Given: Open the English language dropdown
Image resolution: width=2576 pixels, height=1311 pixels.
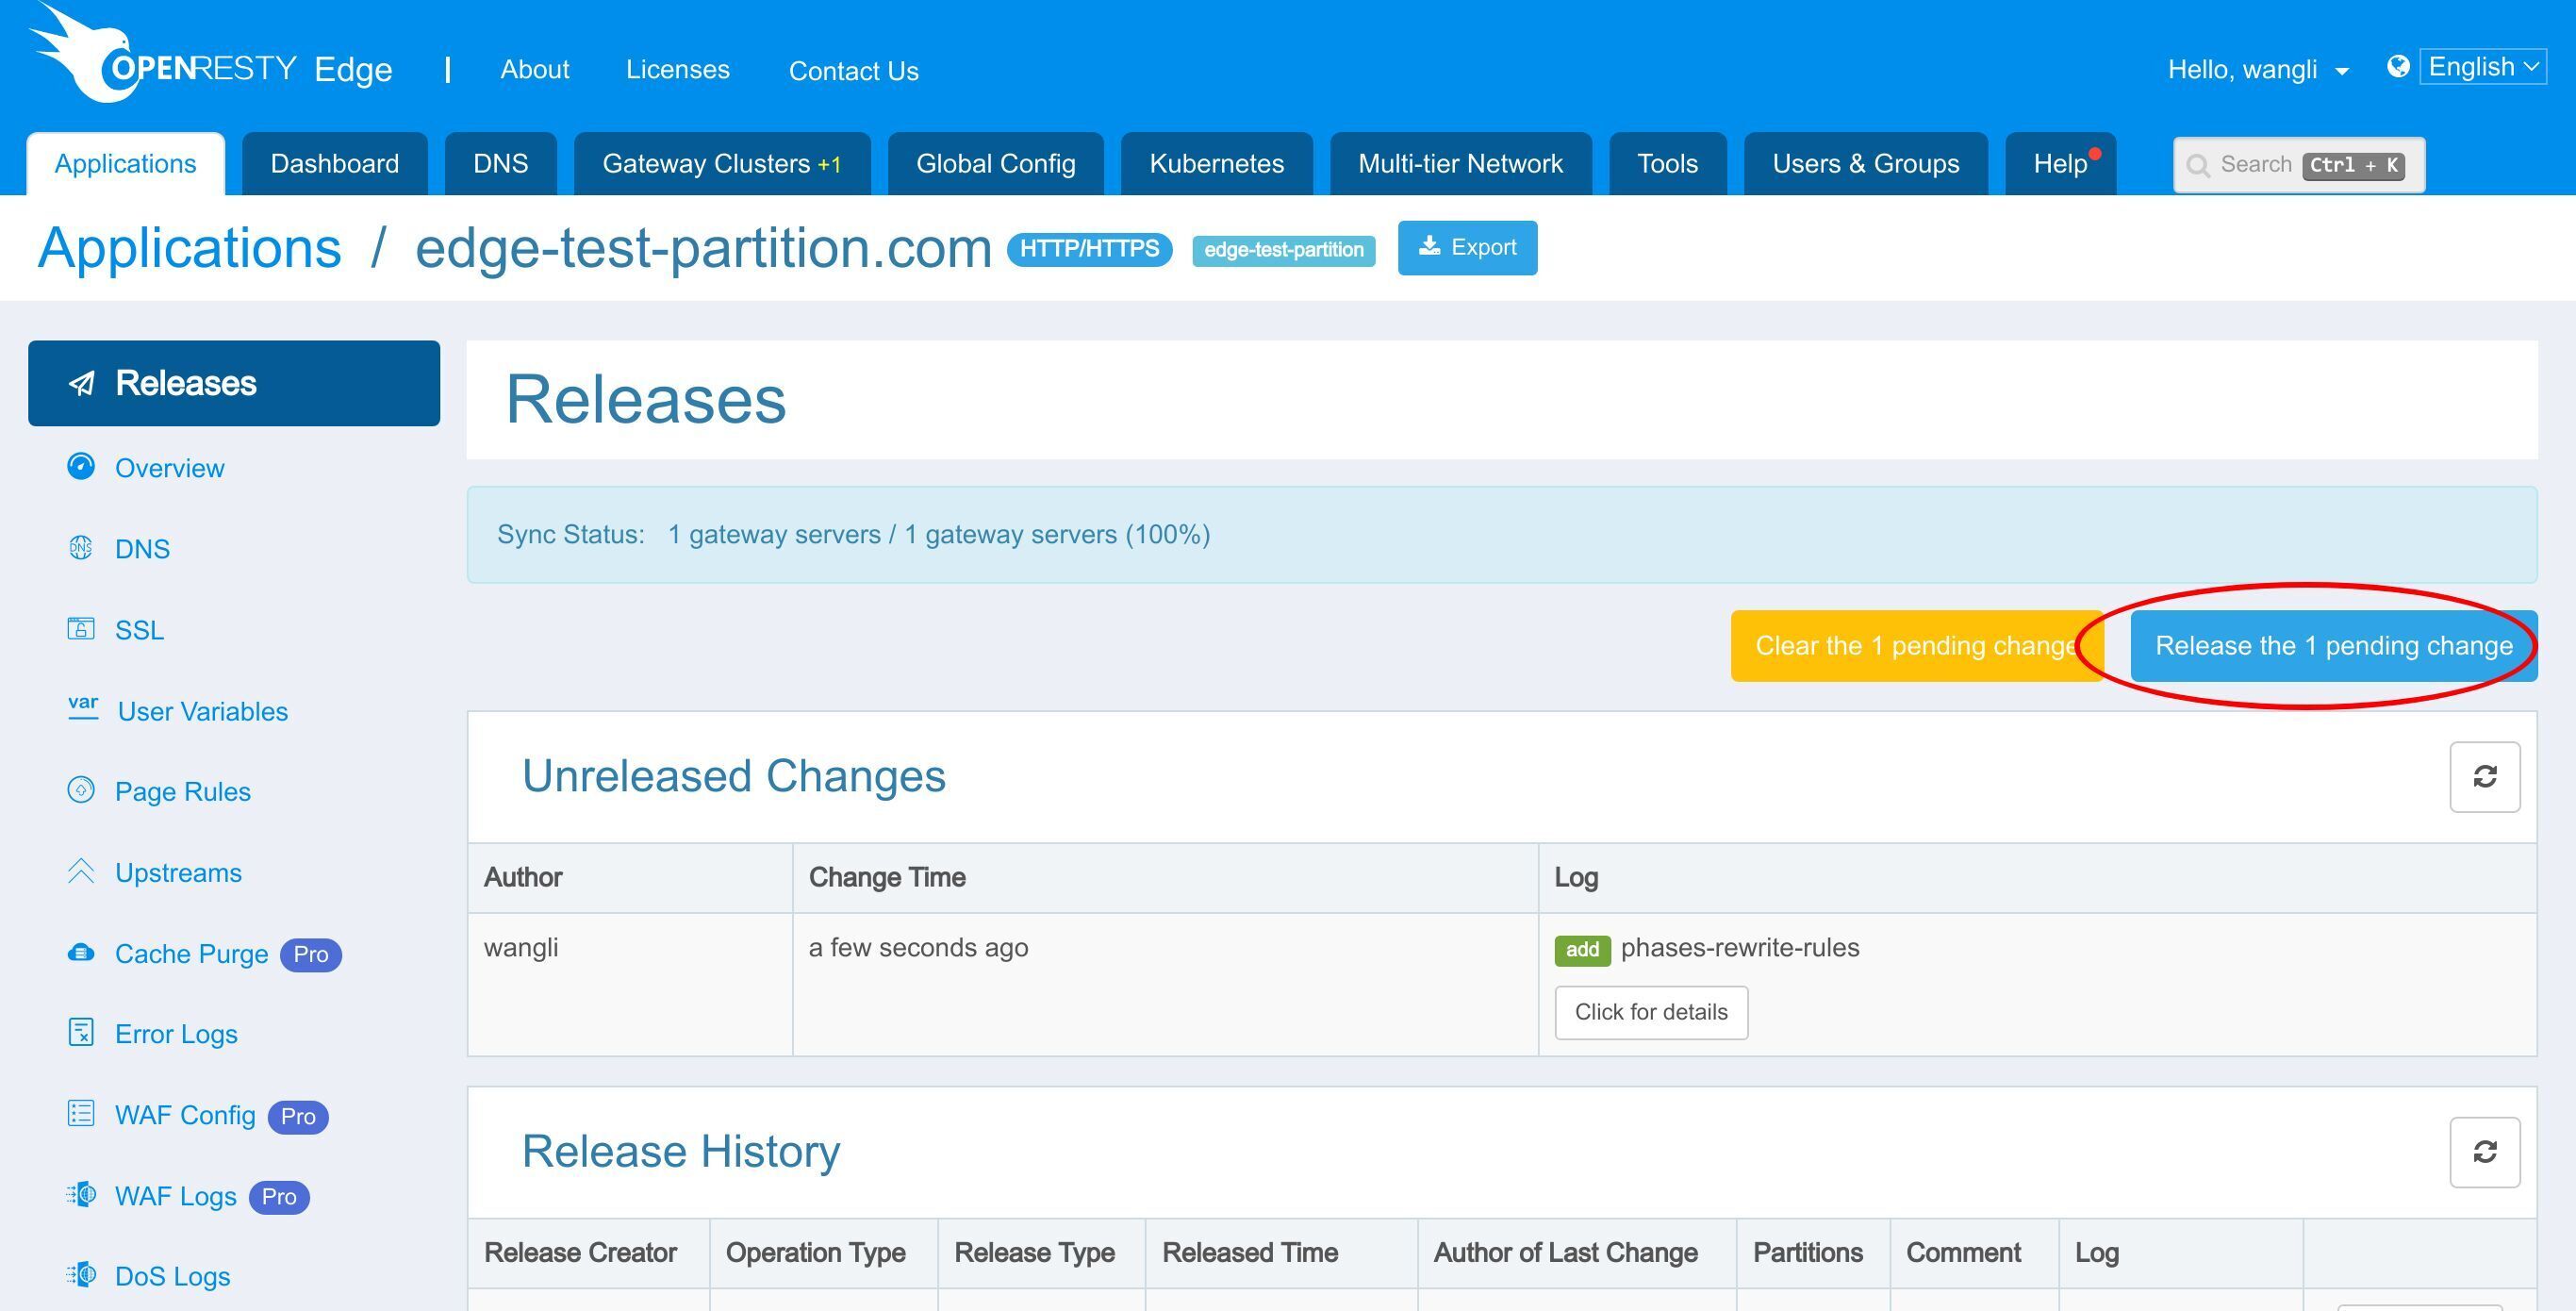Looking at the screenshot, I should (x=2482, y=67).
